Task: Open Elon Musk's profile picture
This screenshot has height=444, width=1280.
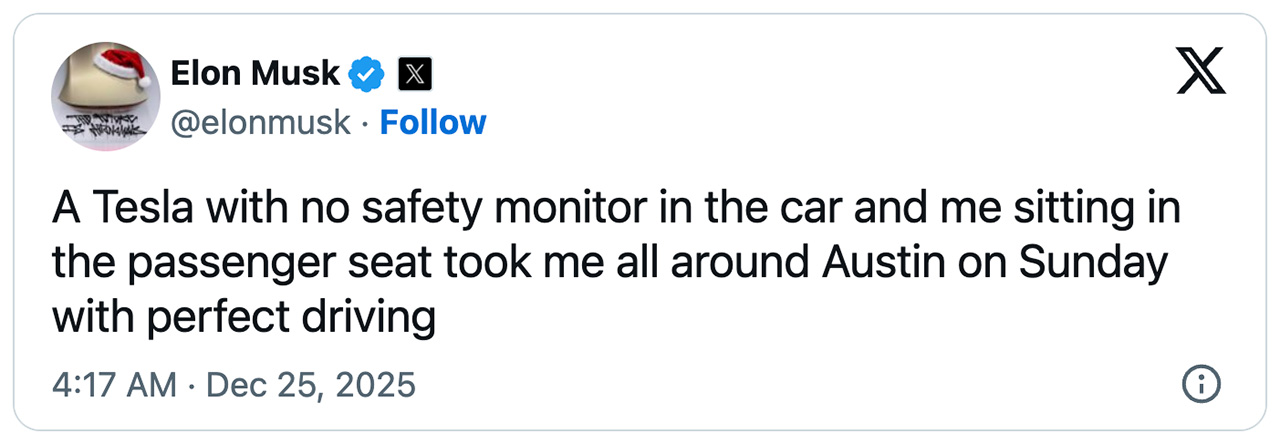Action: coord(105,97)
